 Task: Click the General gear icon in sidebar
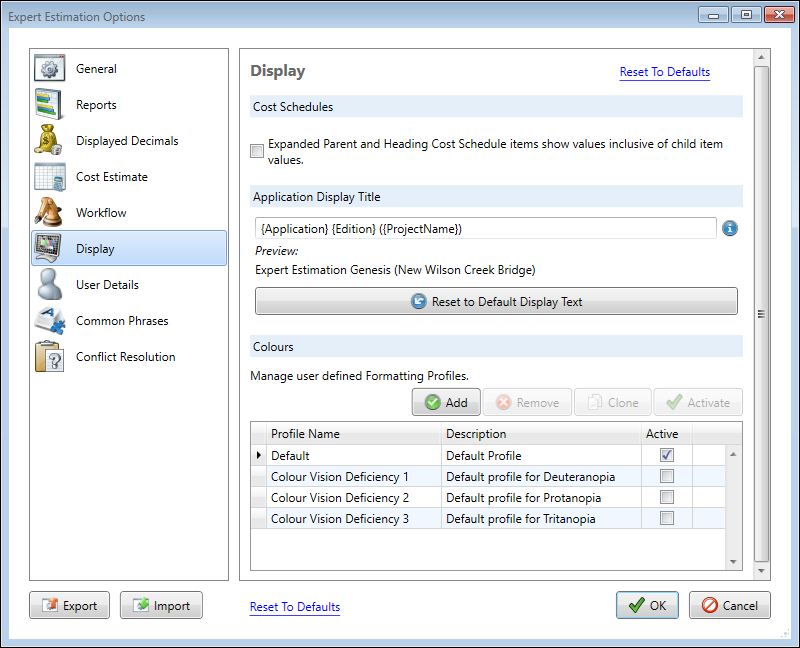pyautogui.click(x=50, y=69)
